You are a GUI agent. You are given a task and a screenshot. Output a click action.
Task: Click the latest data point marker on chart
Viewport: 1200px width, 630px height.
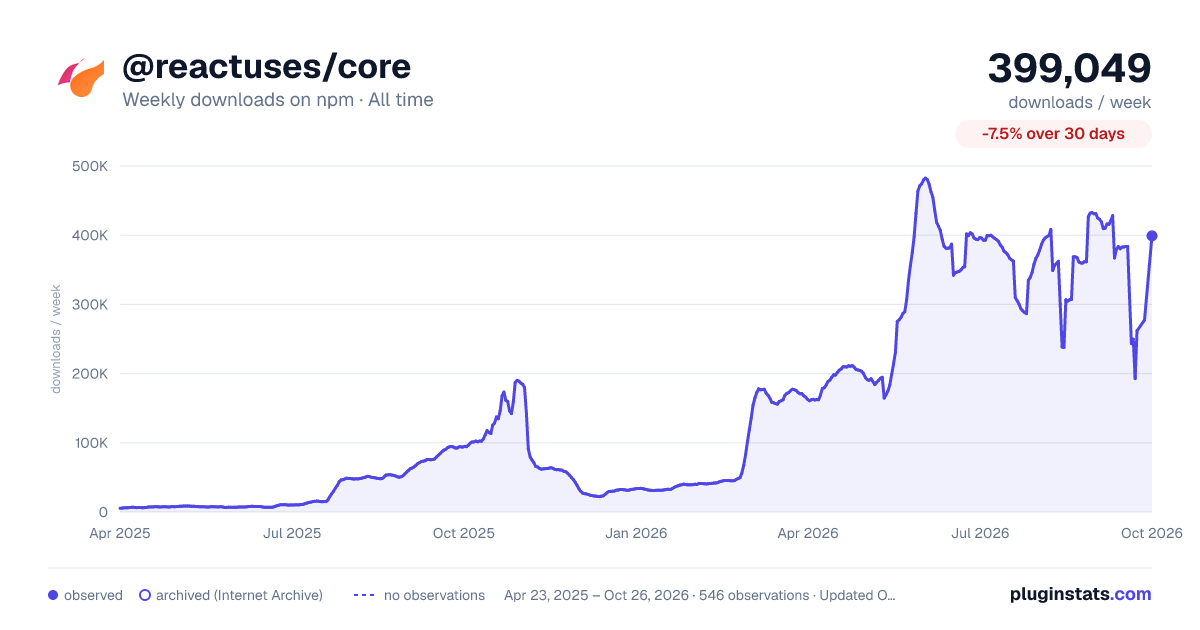(x=1151, y=236)
